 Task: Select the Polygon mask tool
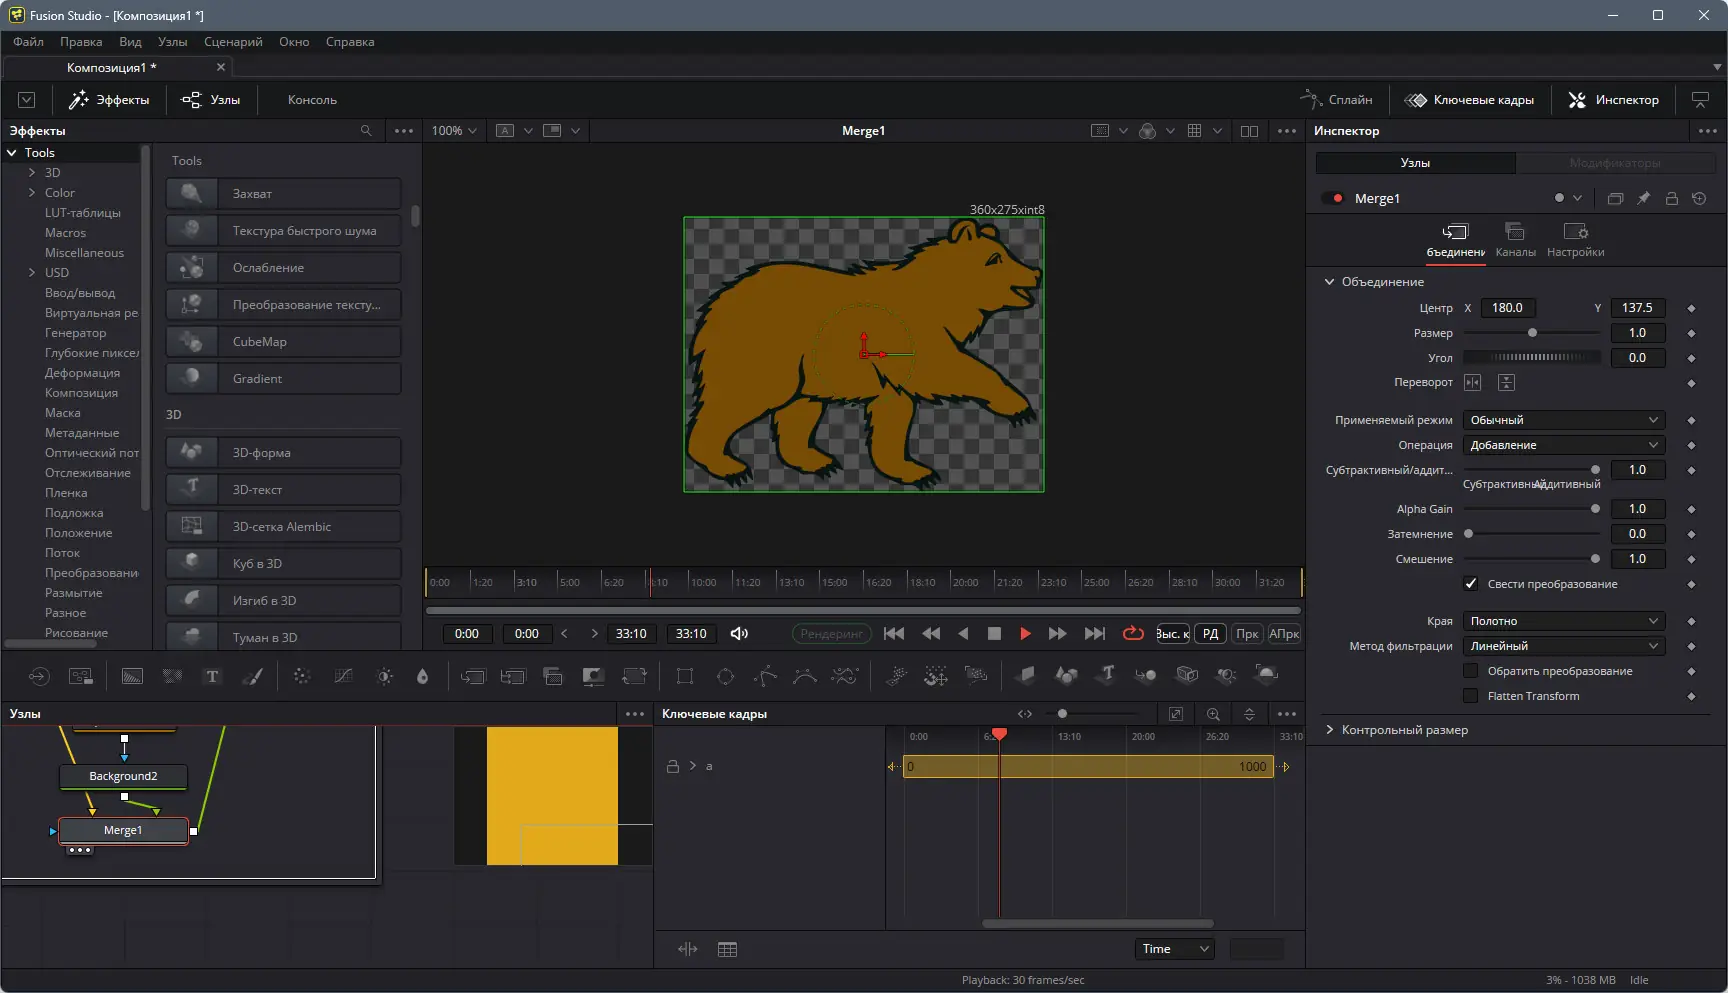[765, 676]
